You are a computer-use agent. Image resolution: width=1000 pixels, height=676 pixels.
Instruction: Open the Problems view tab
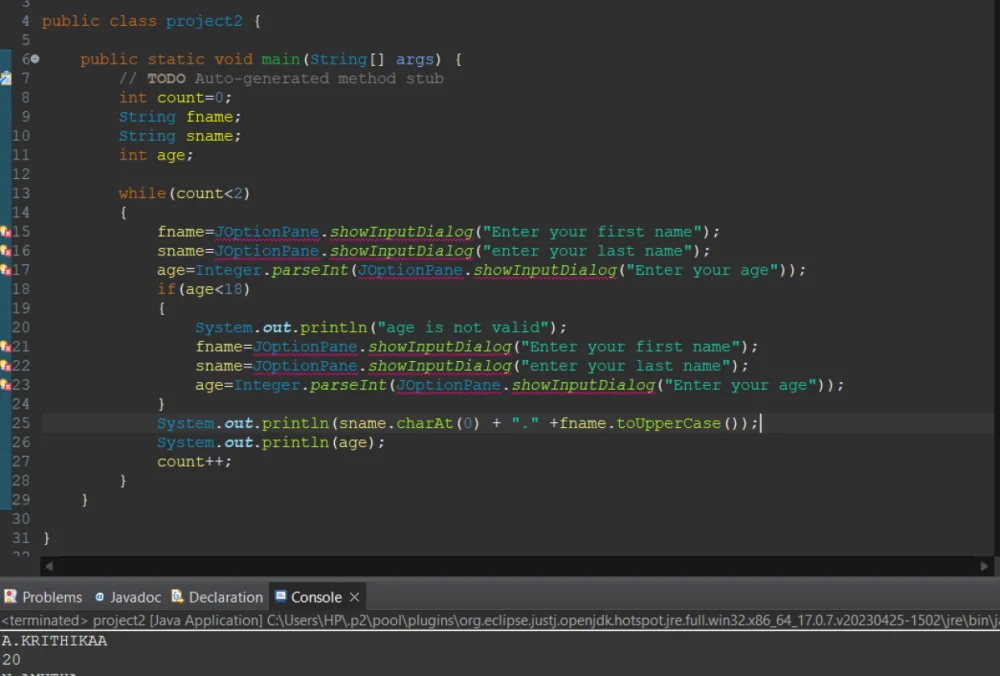coord(43,597)
